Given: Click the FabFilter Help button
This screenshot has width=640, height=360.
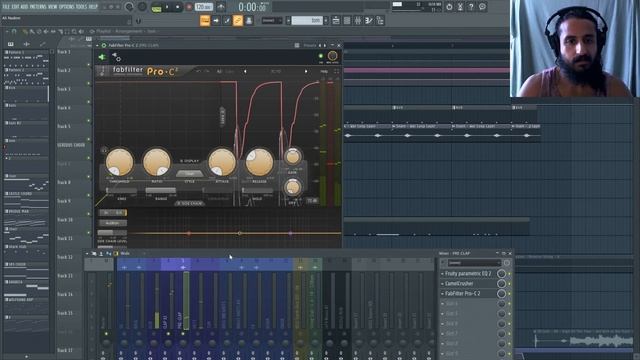Looking at the screenshot, I should 324,71.
